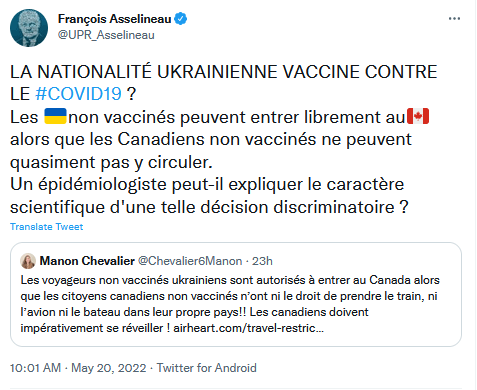The height and width of the screenshot is (390, 477).
Task: Open the quoted tweet text body
Action: [x=230, y=304]
